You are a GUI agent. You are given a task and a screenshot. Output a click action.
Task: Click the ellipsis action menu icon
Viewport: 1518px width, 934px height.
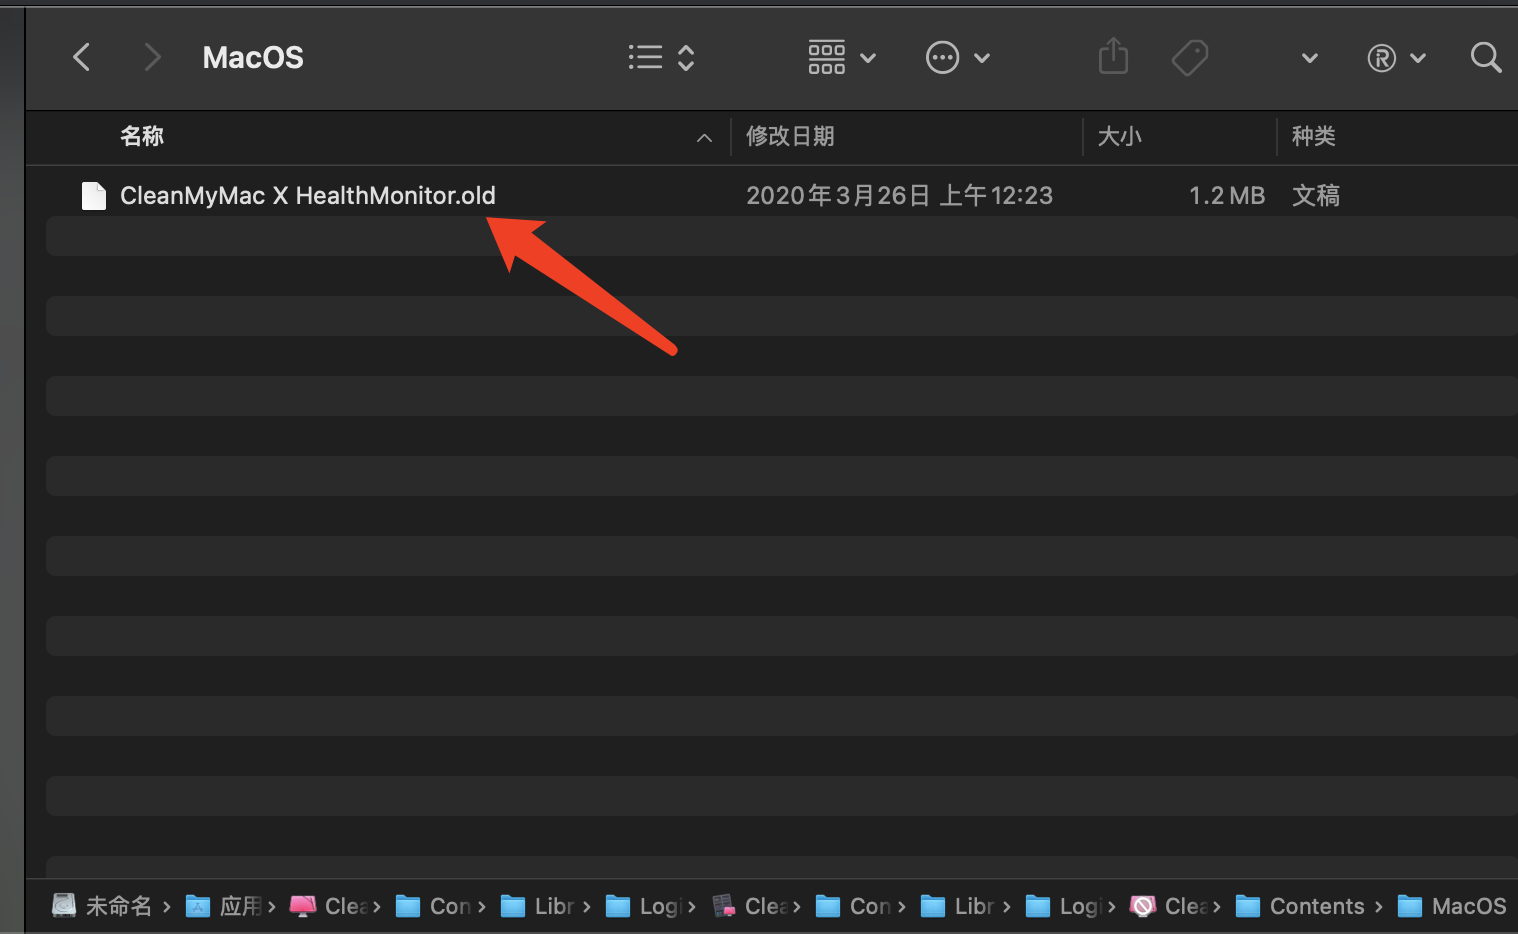[943, 57]
